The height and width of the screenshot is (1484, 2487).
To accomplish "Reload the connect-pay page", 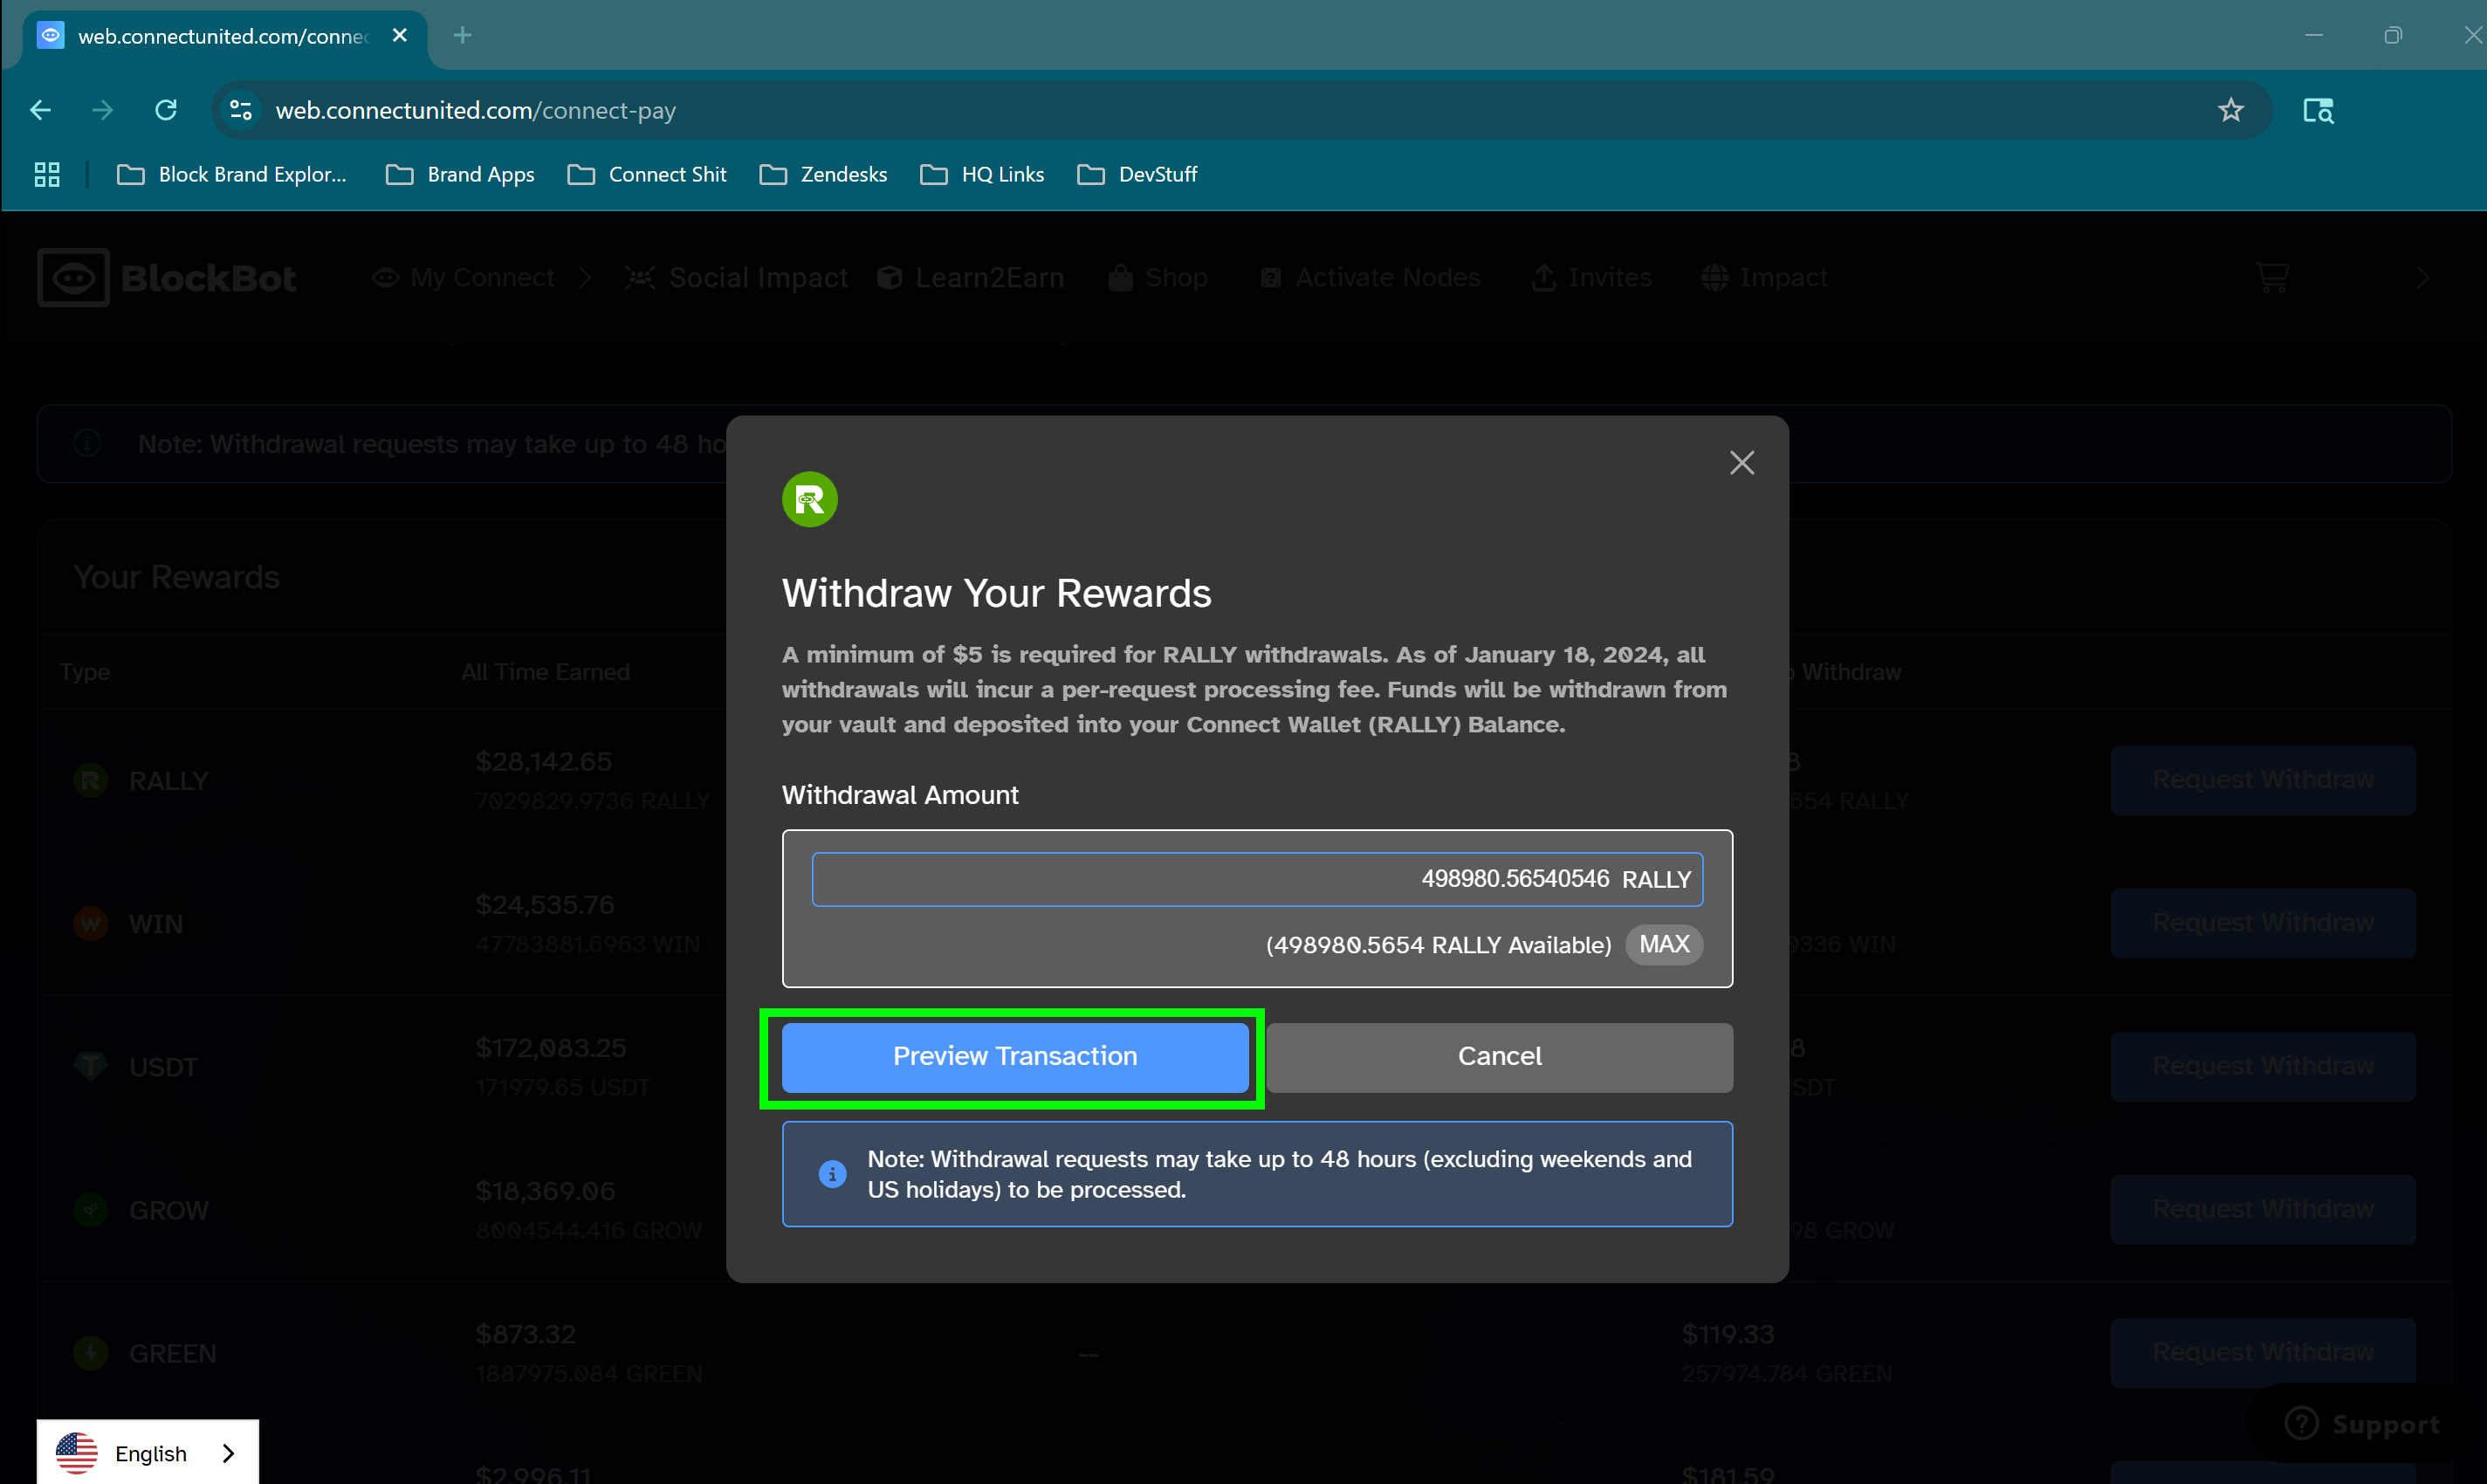I will [166, 110].
